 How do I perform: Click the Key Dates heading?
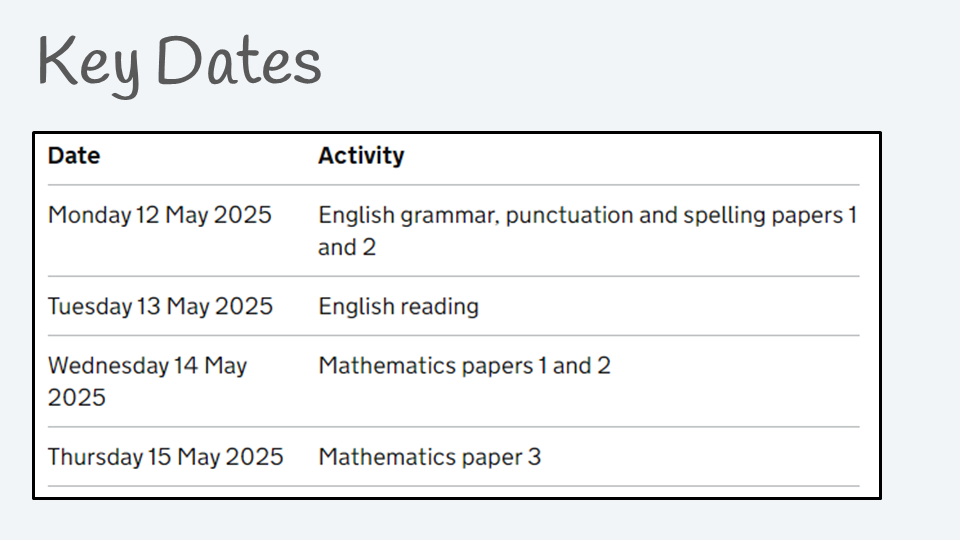(x=179, y=63)
